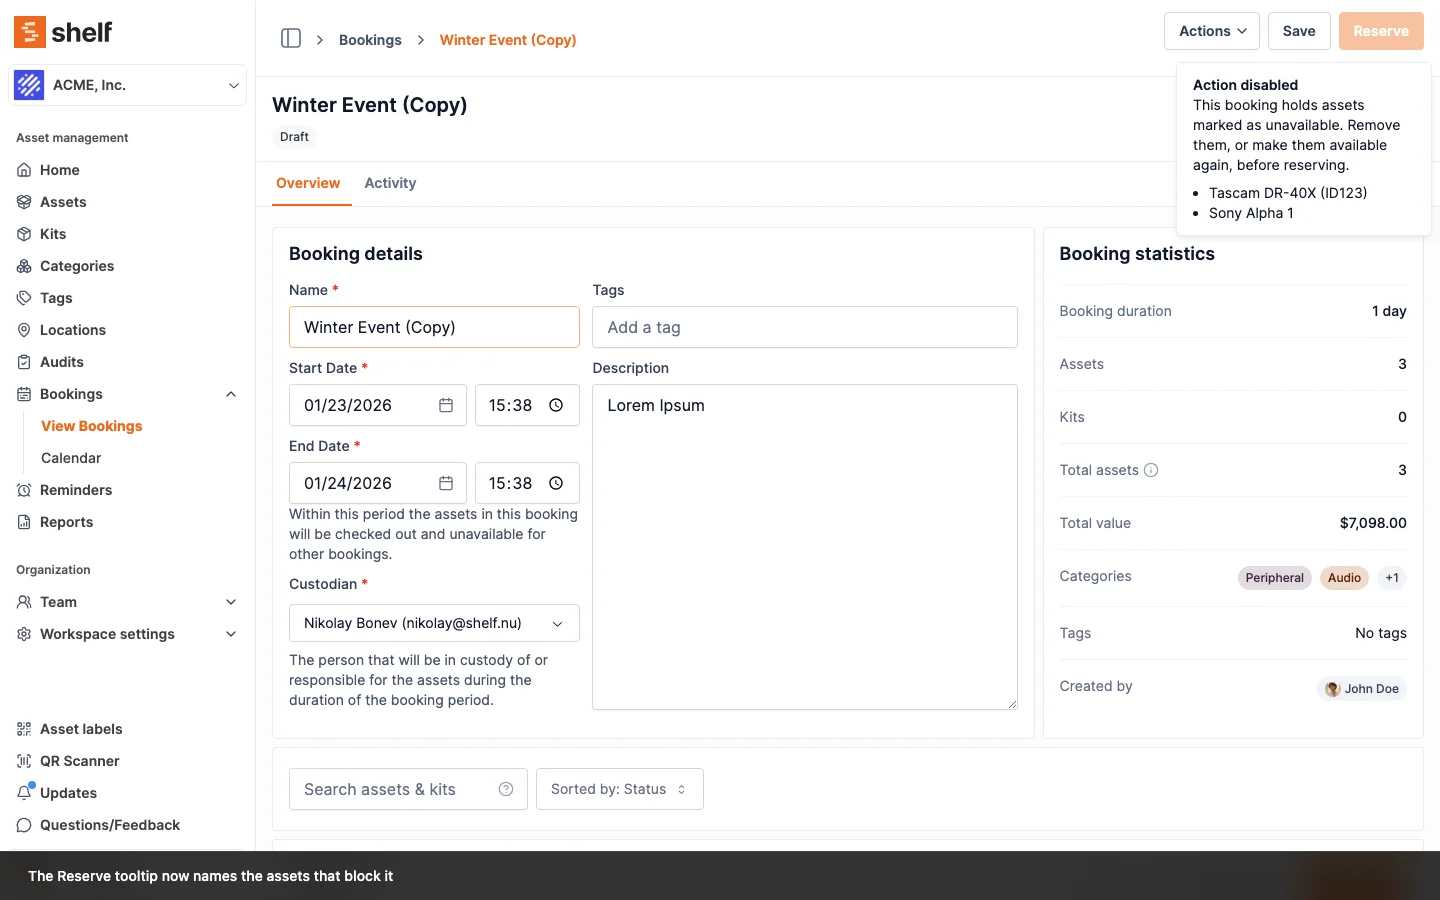Click the Total assets info icon

click(x=1151, y=470)
